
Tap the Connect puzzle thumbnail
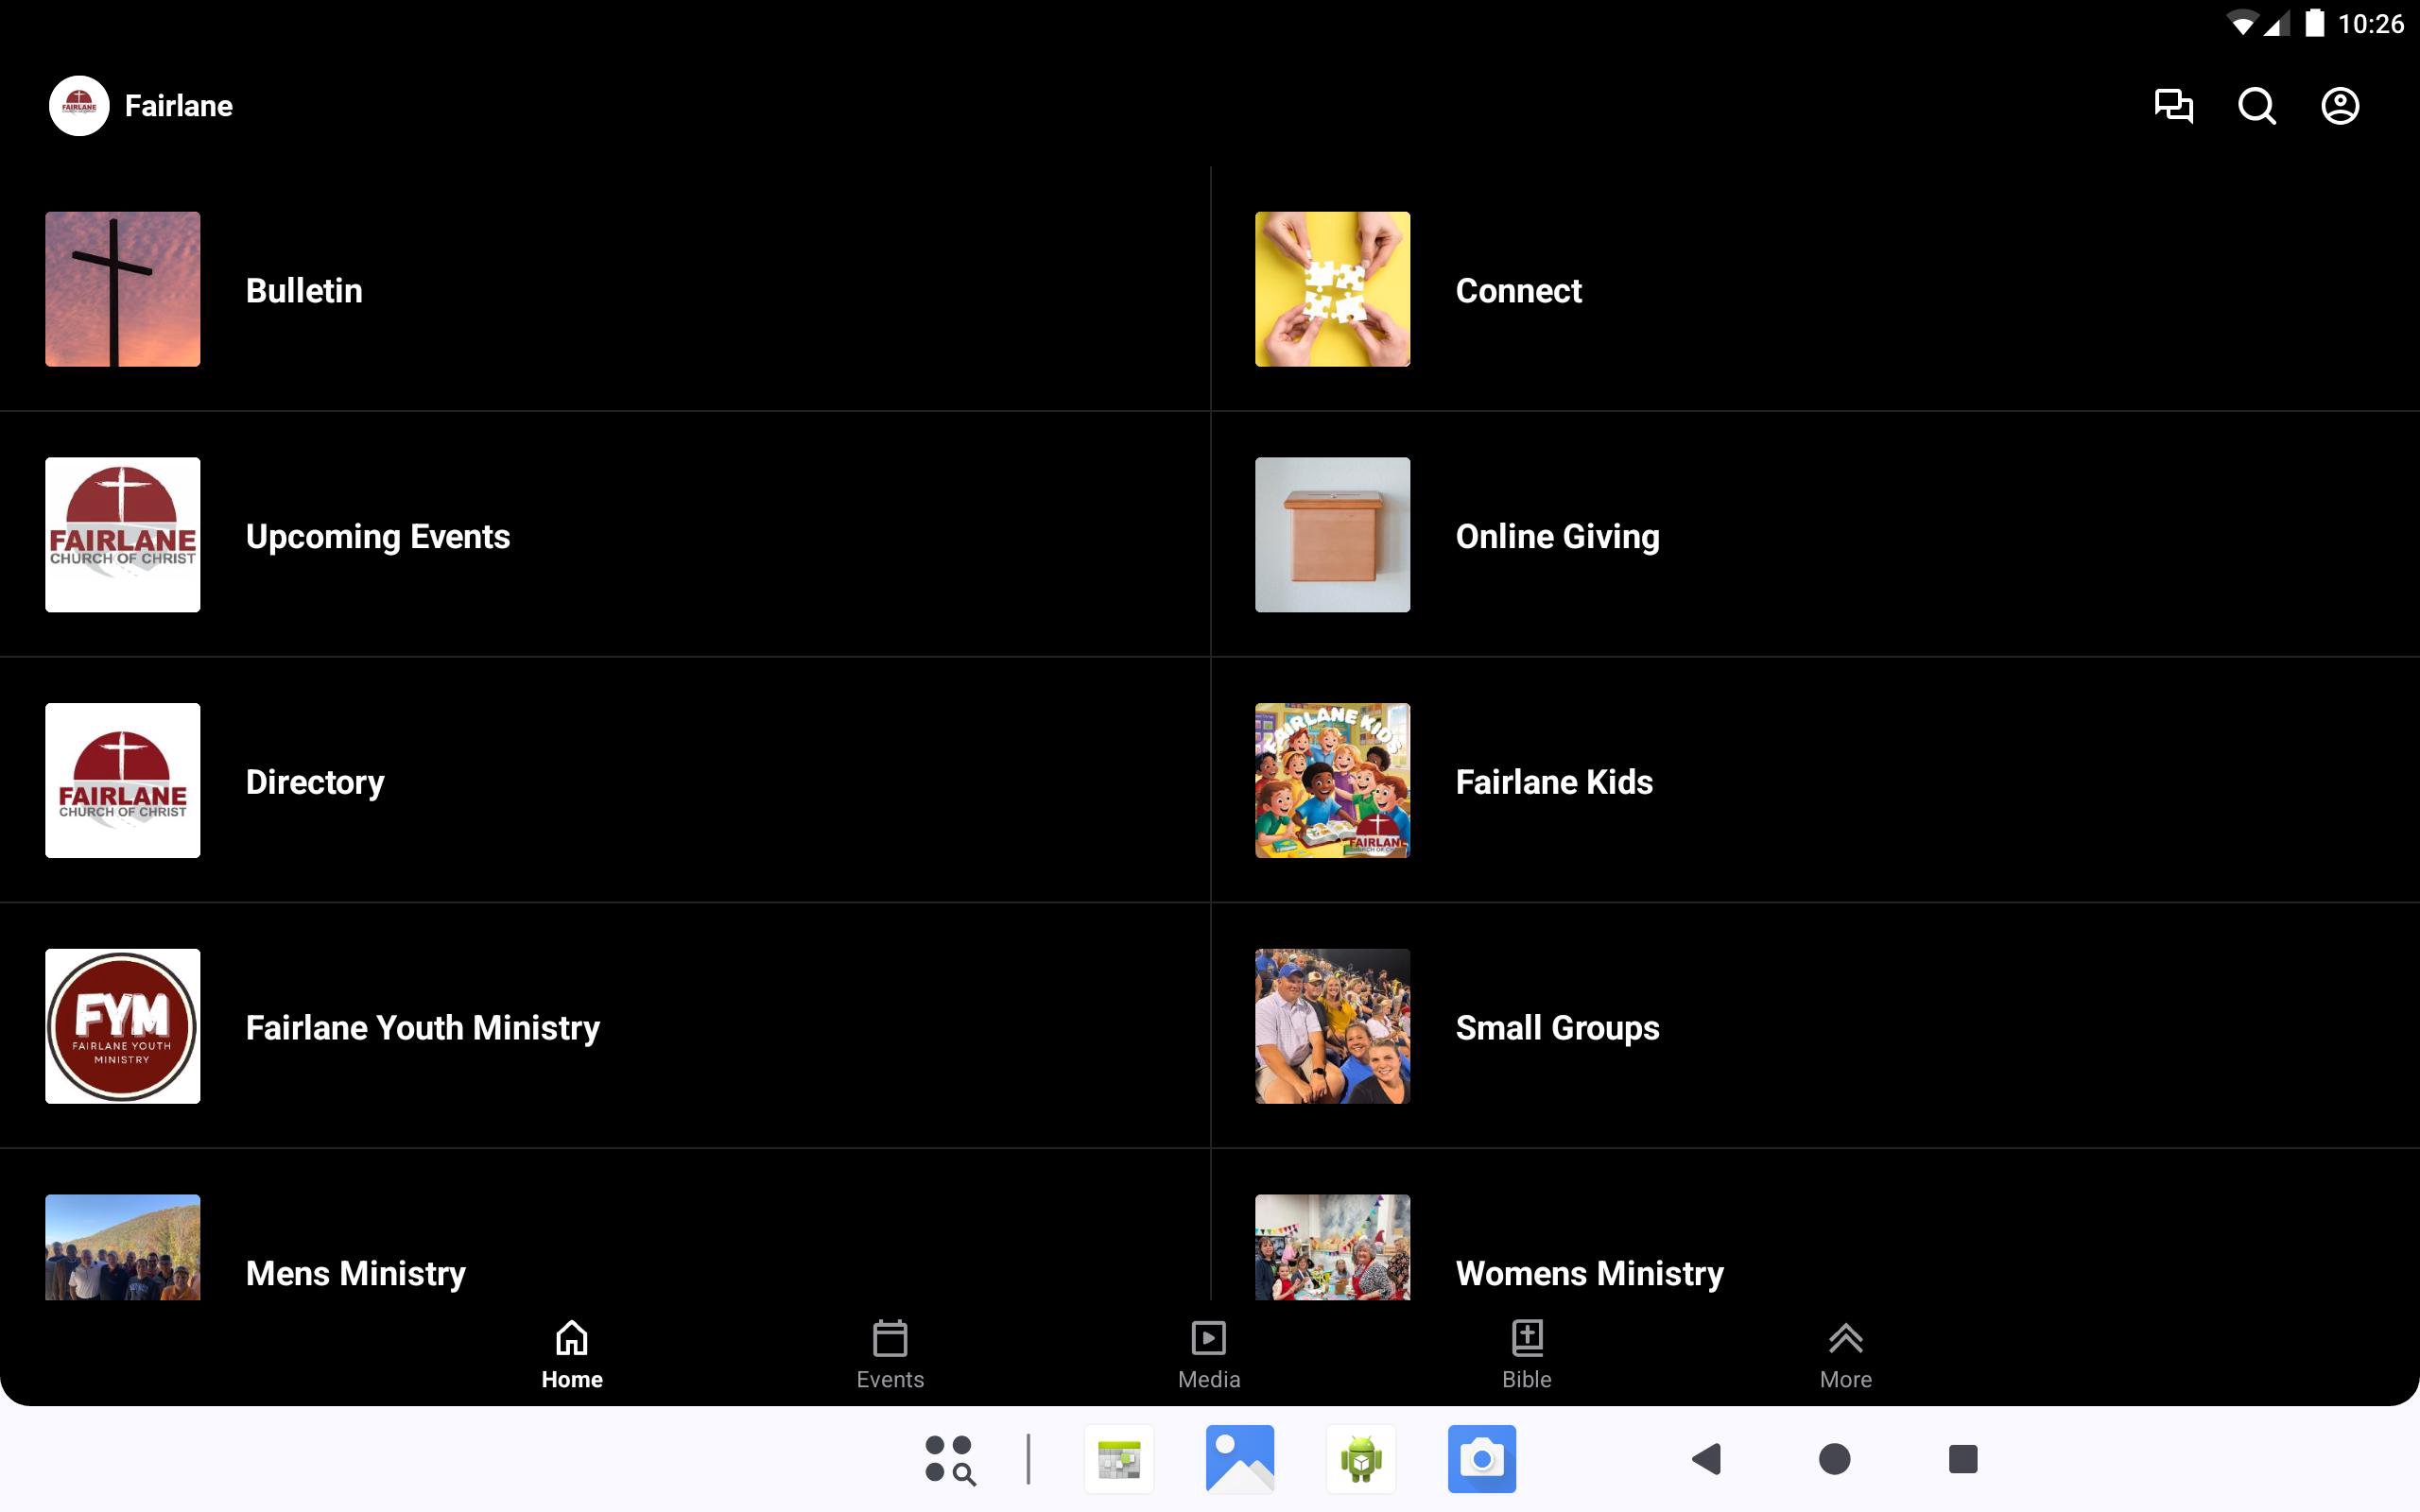point(1332,289)
